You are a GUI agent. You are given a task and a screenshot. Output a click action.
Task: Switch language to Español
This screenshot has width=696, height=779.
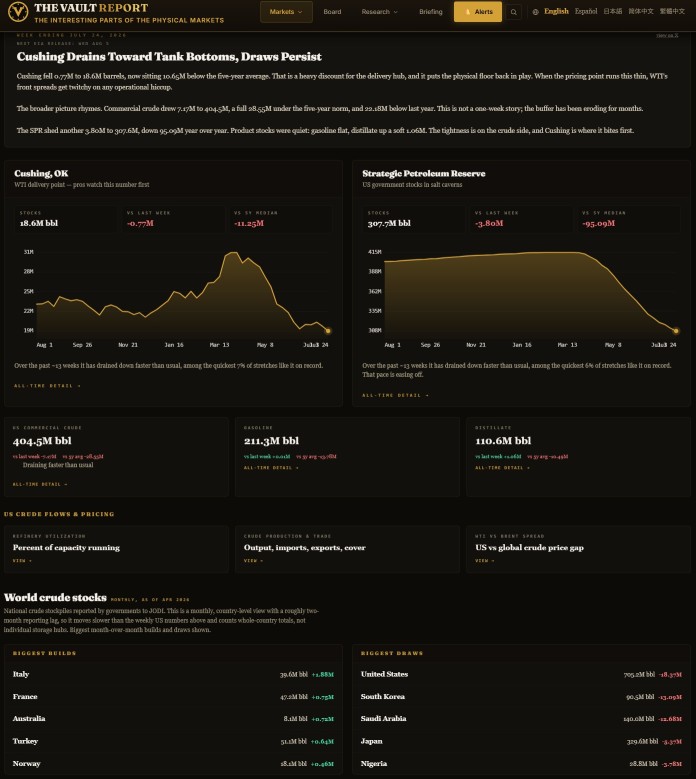pos(586,11)
